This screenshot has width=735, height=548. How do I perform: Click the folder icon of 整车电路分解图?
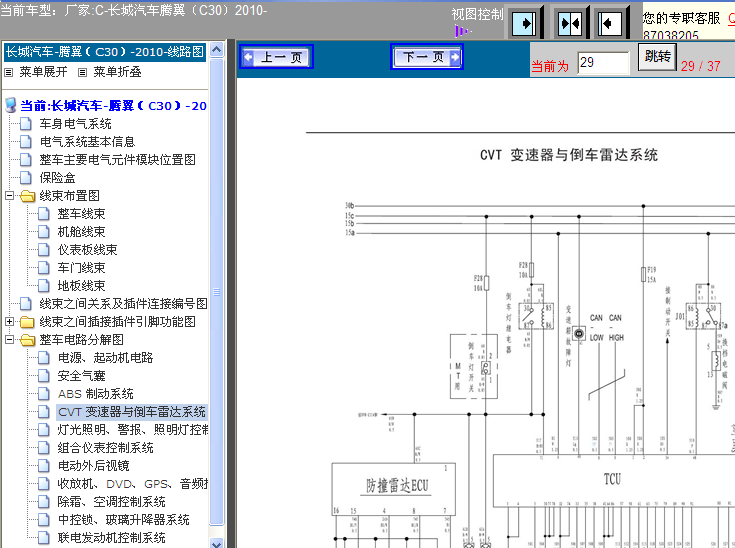point(28,340)
